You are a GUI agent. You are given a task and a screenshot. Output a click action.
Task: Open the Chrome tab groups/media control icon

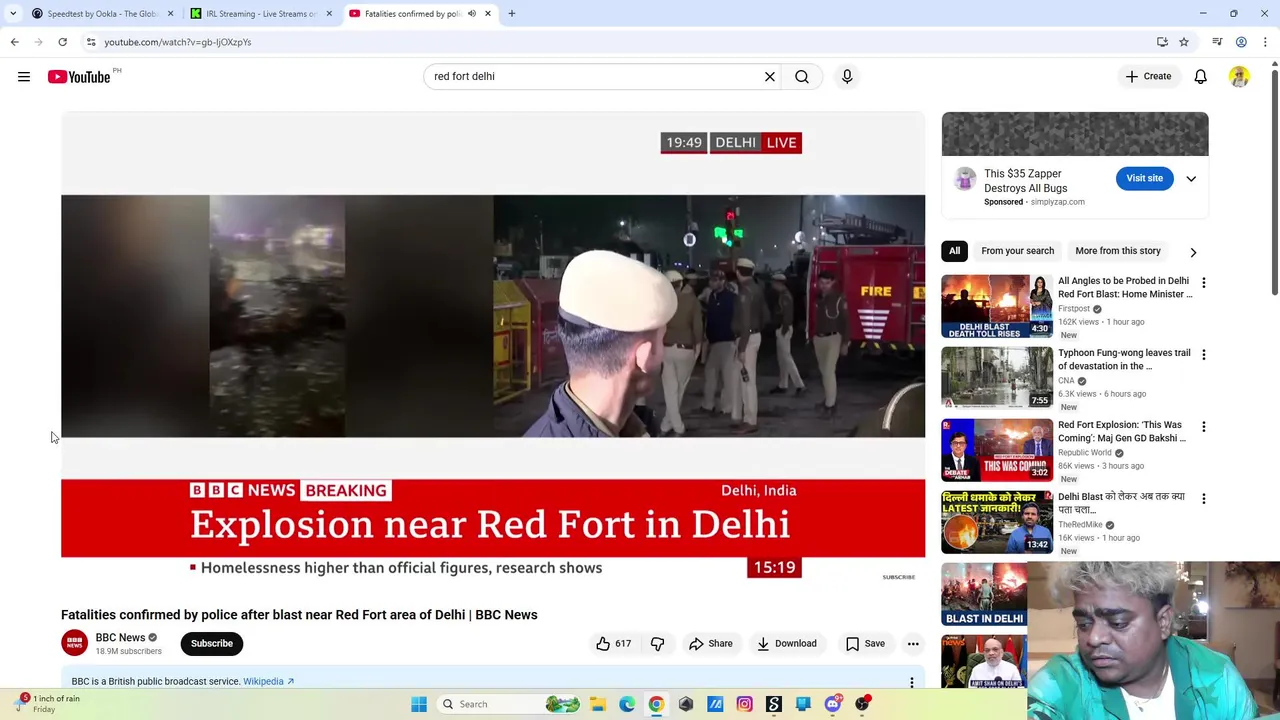click(1217, 42)
